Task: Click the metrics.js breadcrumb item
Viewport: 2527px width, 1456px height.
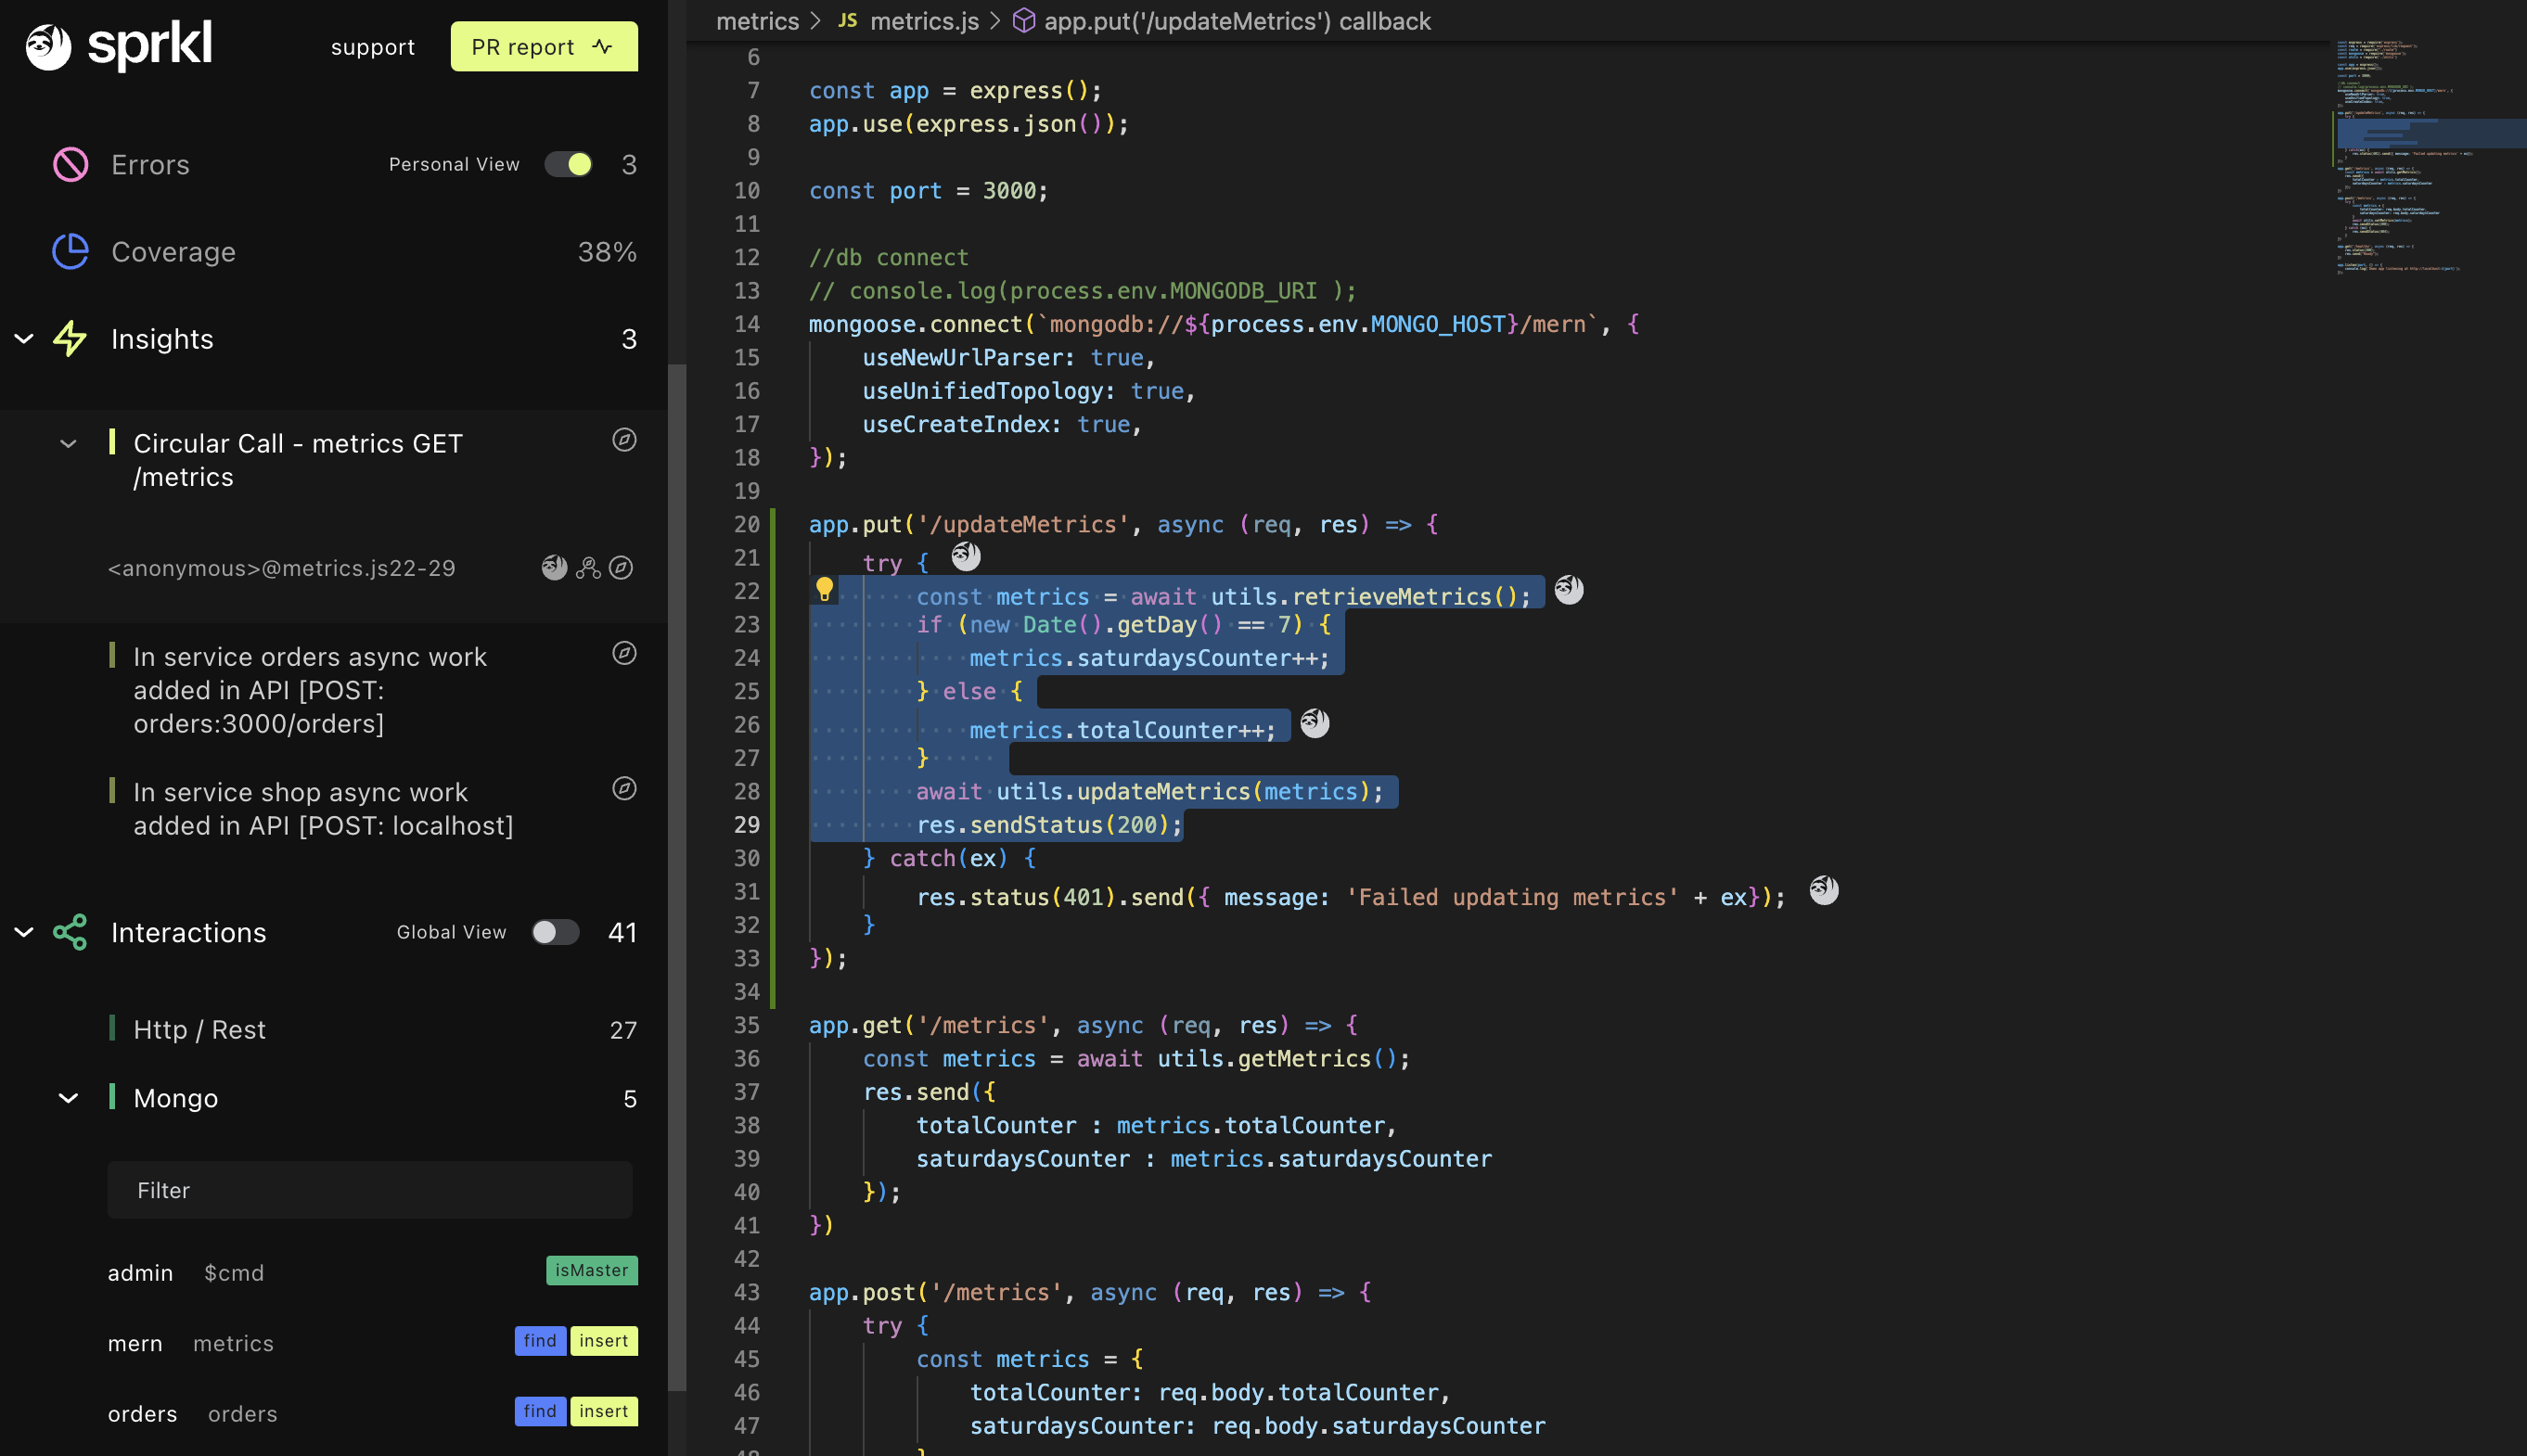Action: pyautogui.click(x=924, y=21)
